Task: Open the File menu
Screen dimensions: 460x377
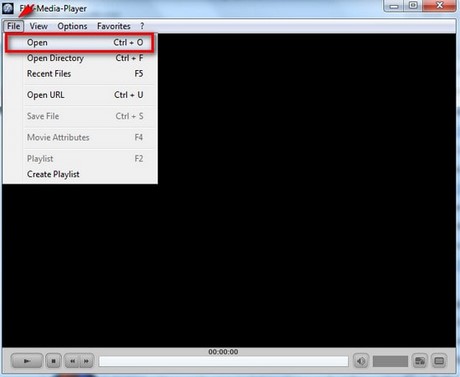Action: click(x=14, y=26)
